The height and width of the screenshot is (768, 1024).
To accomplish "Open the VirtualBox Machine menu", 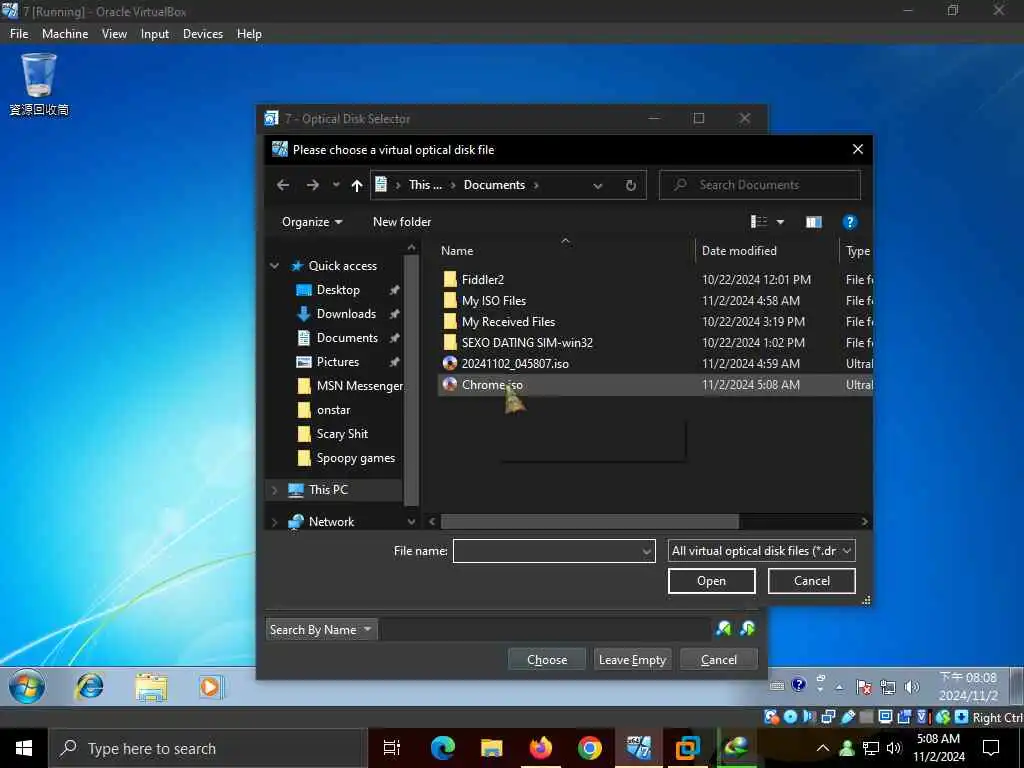I will pyautogui.click(x=65, y=34).
